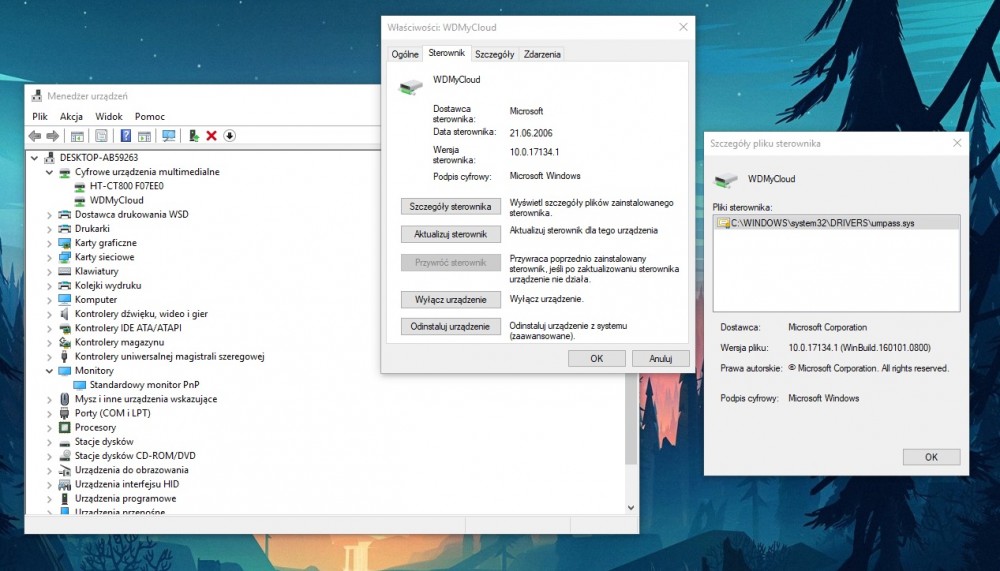Viewport: 1000px width, 571px height.
Task: Click Anuluj in the WDMyCloud properties dialog
Action: [x=661, y=359]
